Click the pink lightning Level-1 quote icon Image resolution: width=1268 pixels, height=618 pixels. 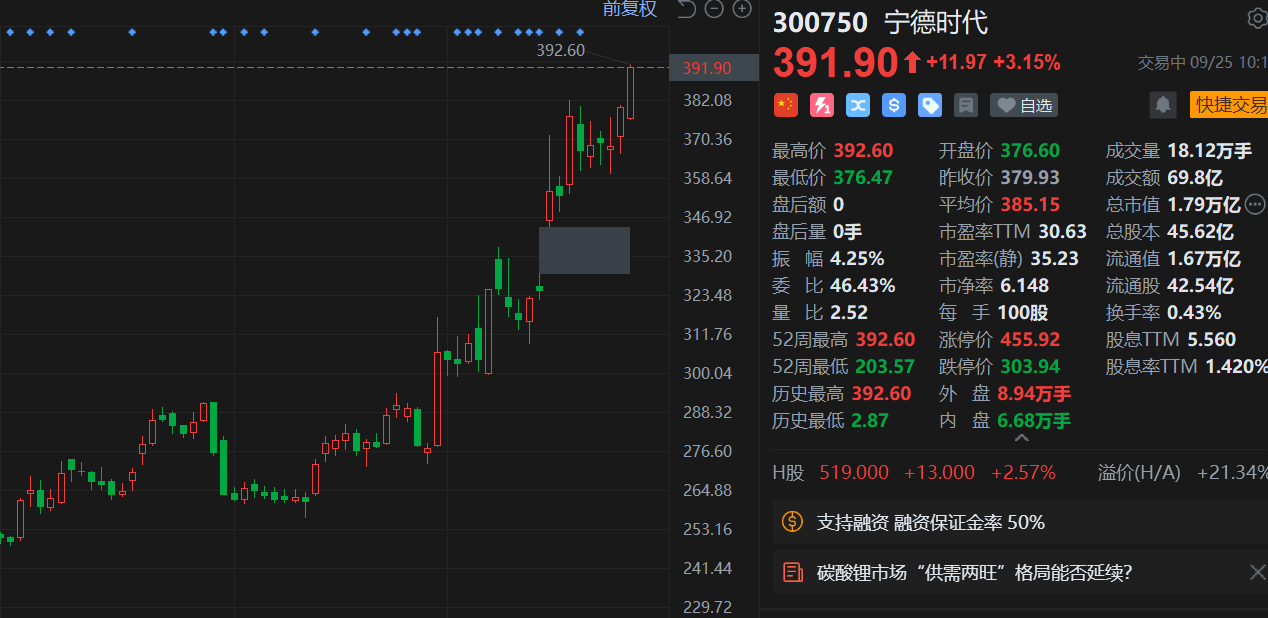(821, 105)
